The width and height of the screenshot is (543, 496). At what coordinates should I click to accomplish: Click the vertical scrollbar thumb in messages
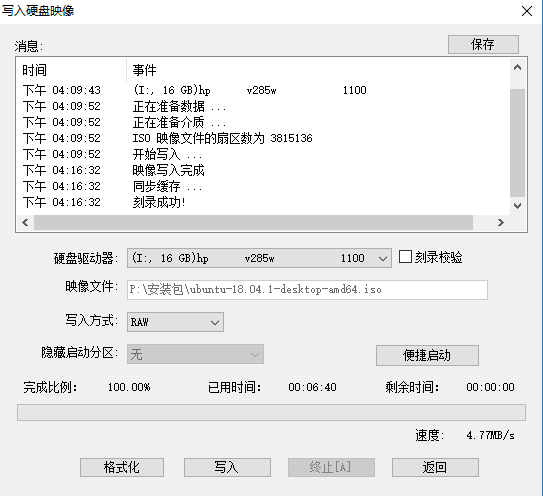pyautogui.click(x=517, y=143)
